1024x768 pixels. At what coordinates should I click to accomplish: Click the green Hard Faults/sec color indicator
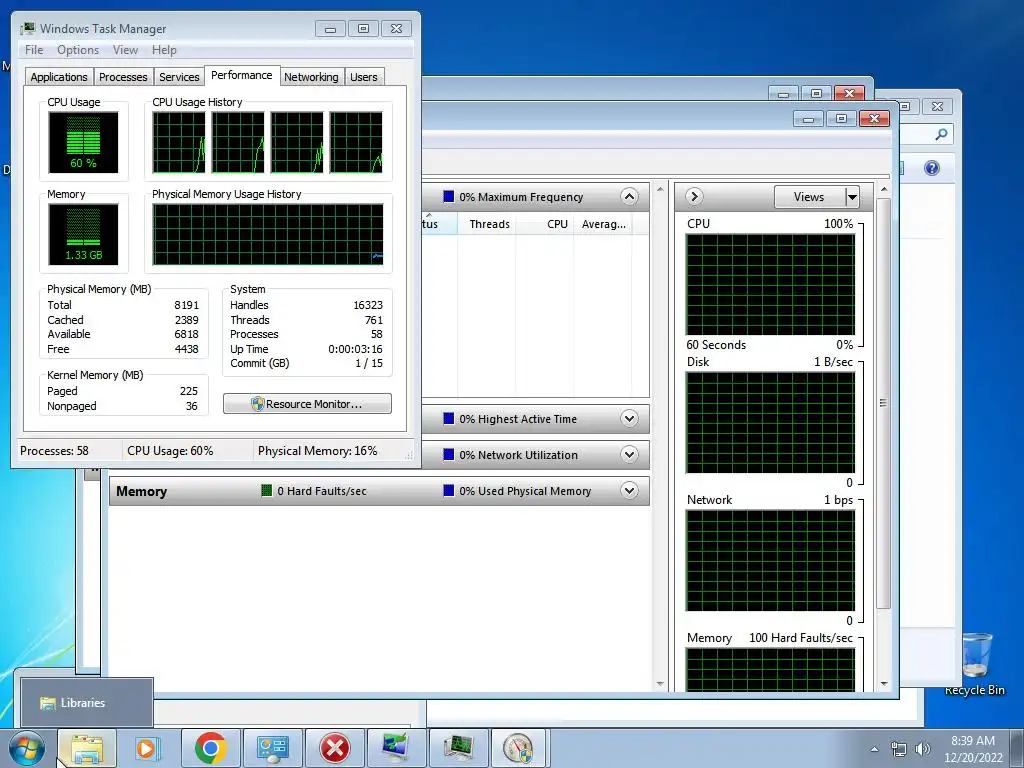[266, 490]
